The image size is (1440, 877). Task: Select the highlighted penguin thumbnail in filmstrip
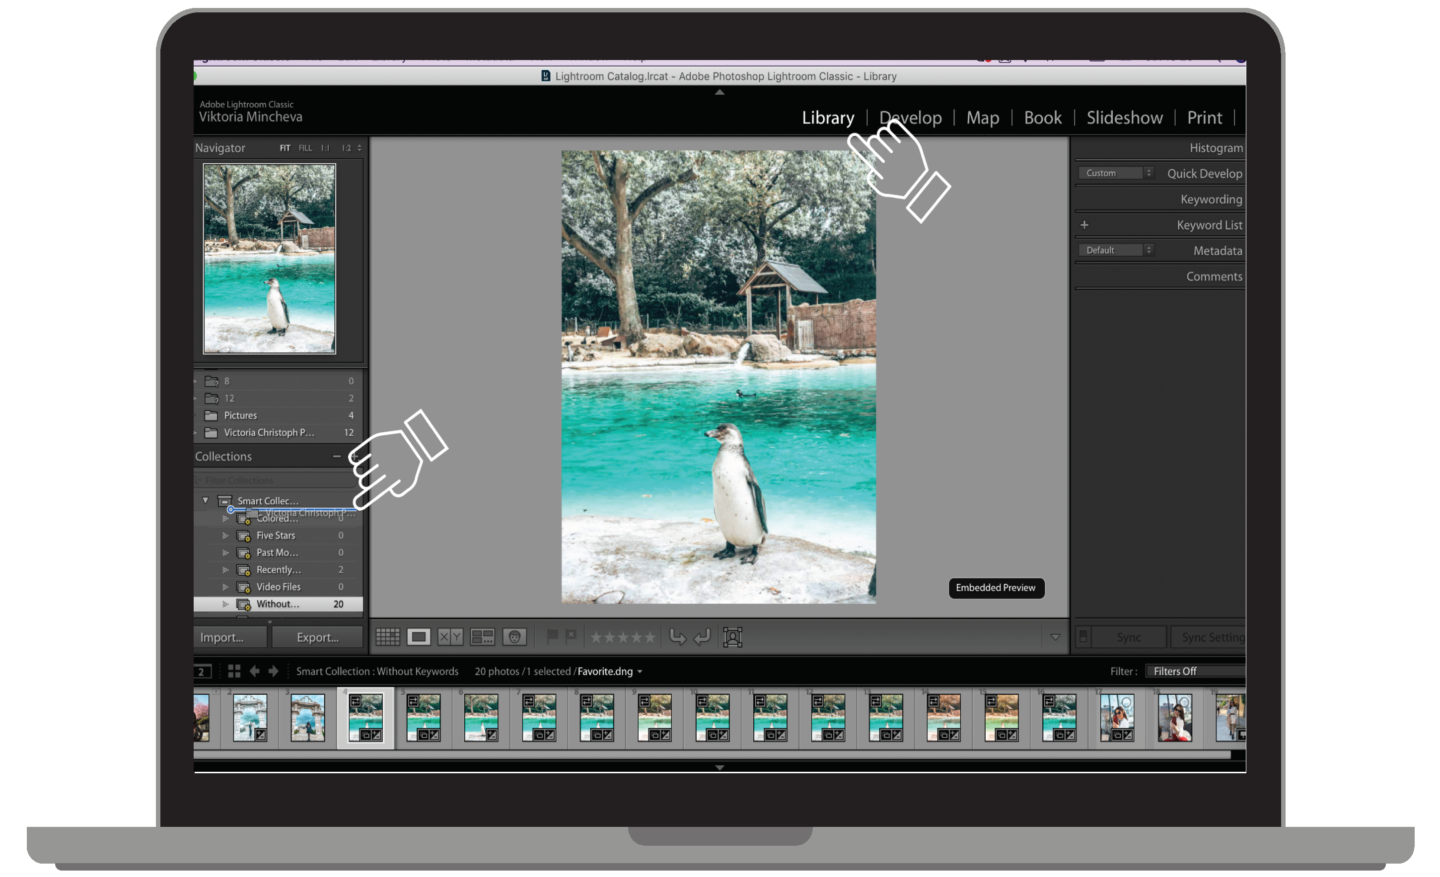[x=366, y=718]
